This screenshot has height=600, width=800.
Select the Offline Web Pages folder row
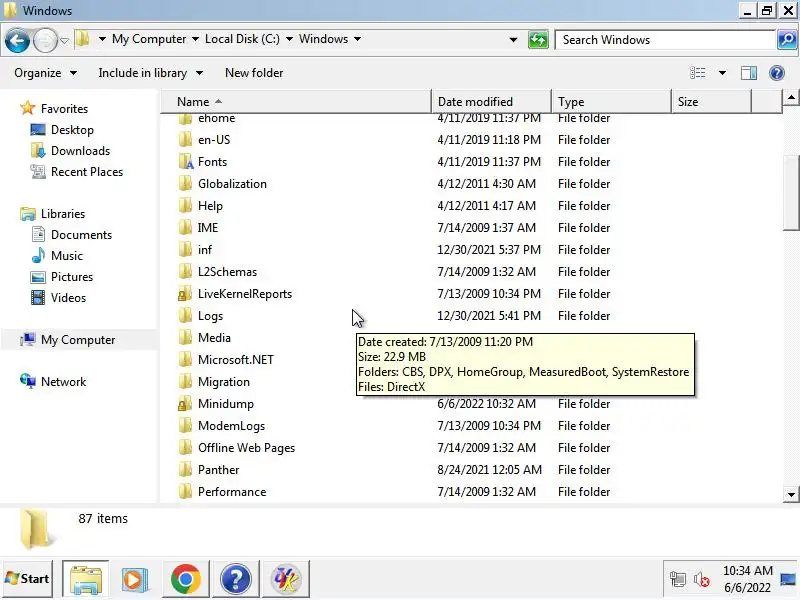click(471, 447)
